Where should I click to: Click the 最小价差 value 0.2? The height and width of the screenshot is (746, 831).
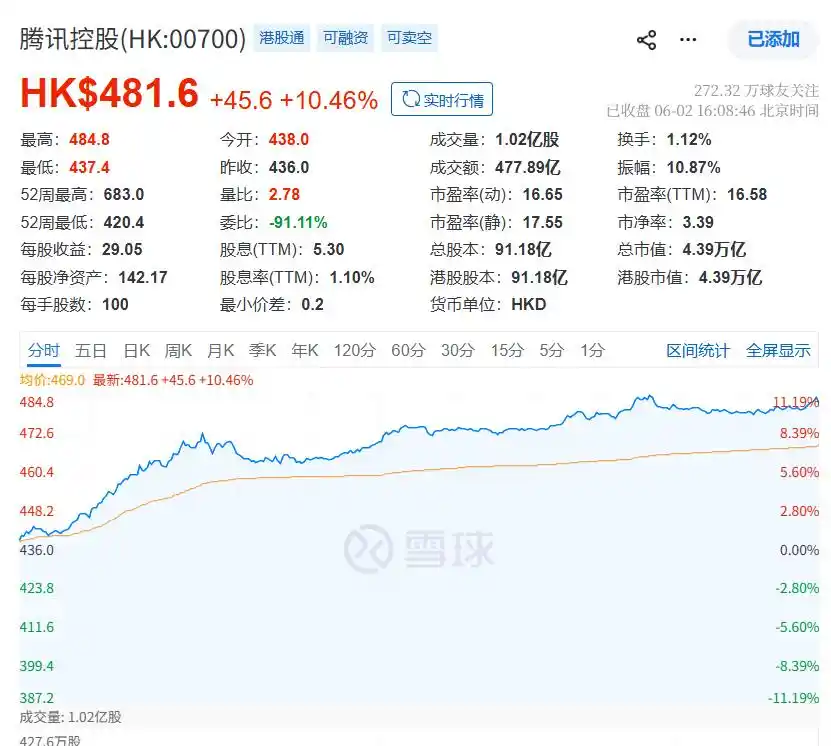point(313,305)
